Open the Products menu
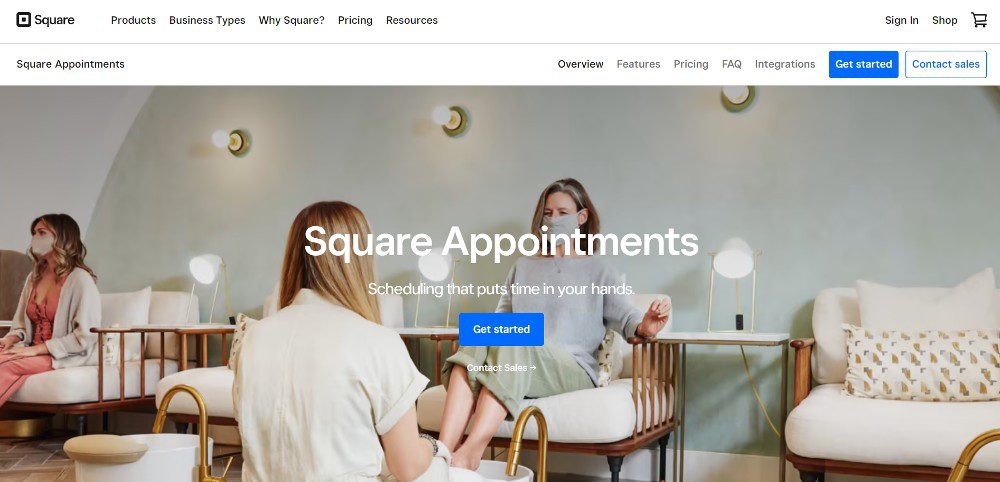 133,20
